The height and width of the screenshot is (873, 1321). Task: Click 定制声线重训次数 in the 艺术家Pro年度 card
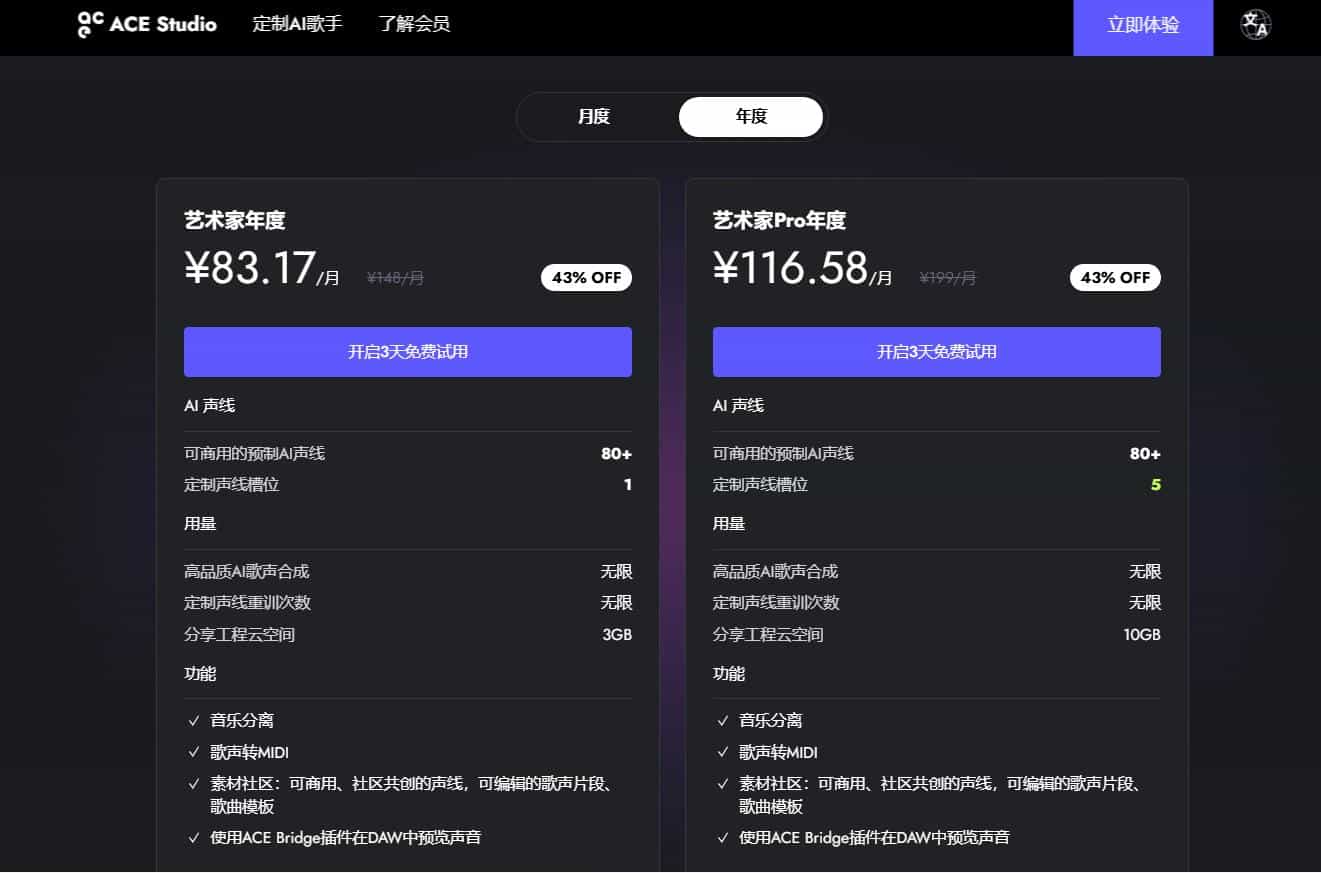777,603
